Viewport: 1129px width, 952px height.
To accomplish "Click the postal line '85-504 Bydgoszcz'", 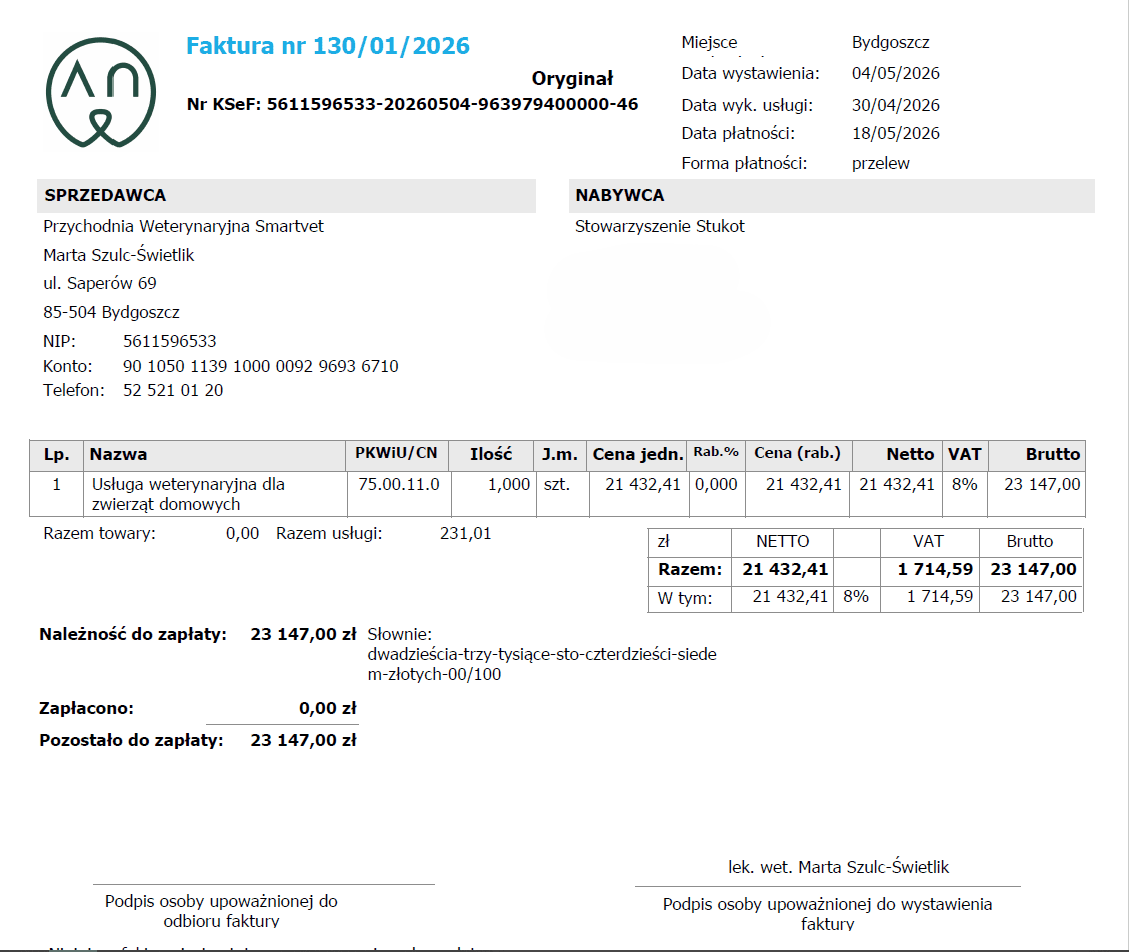I will click(x=112, y=313).
